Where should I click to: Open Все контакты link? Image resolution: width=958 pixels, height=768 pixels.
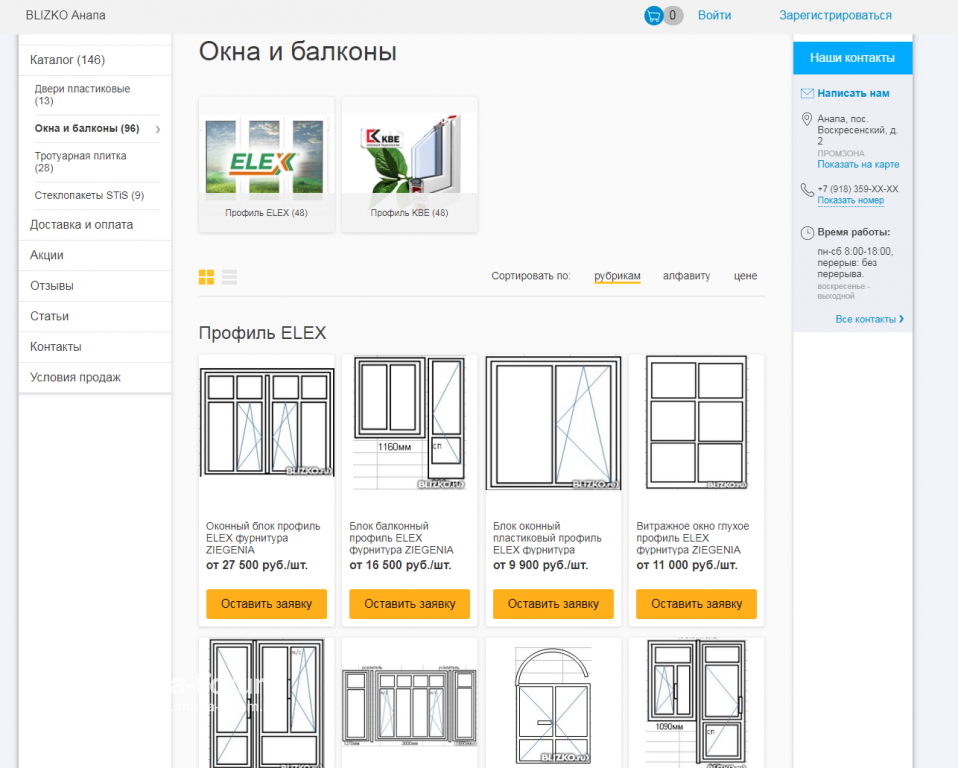coord(869,319)
